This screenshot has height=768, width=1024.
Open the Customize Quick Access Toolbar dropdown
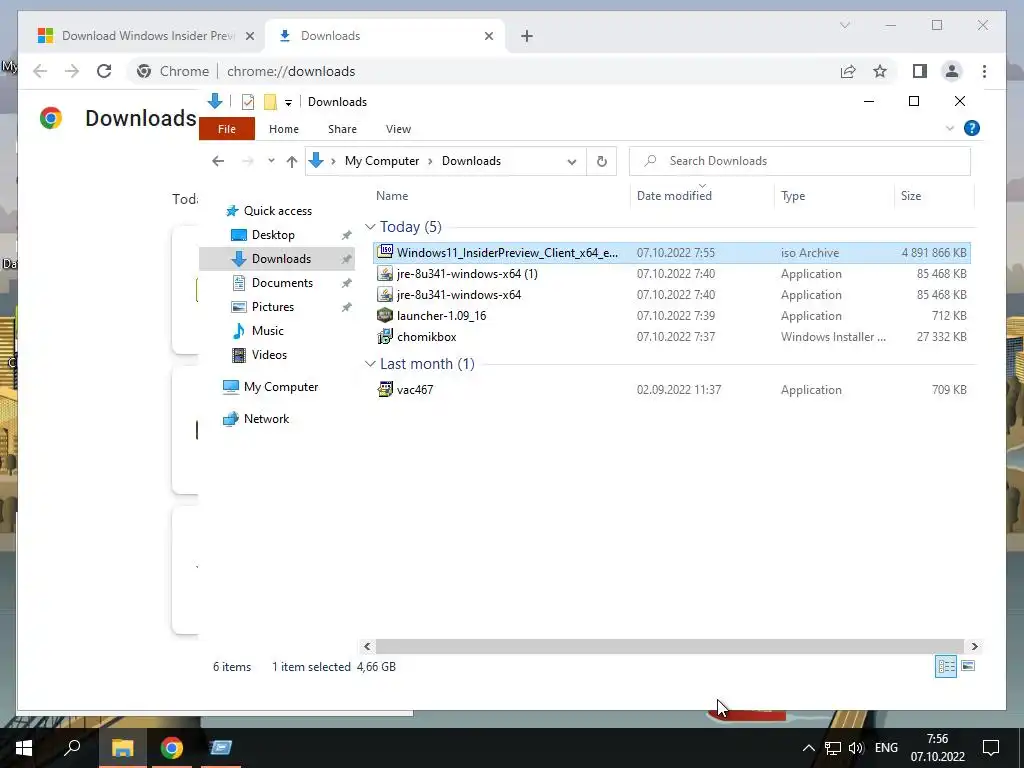[x=288, y=103]
